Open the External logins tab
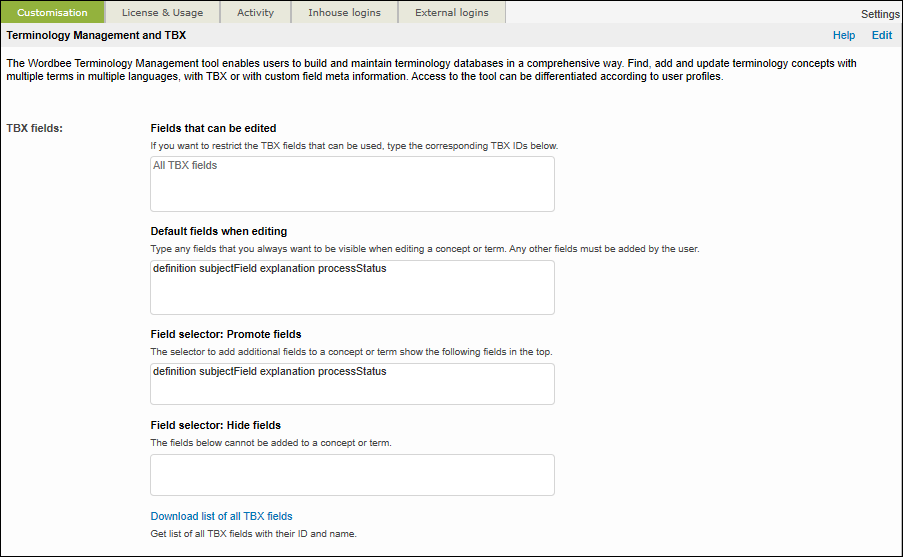 (x=452, y=13)
